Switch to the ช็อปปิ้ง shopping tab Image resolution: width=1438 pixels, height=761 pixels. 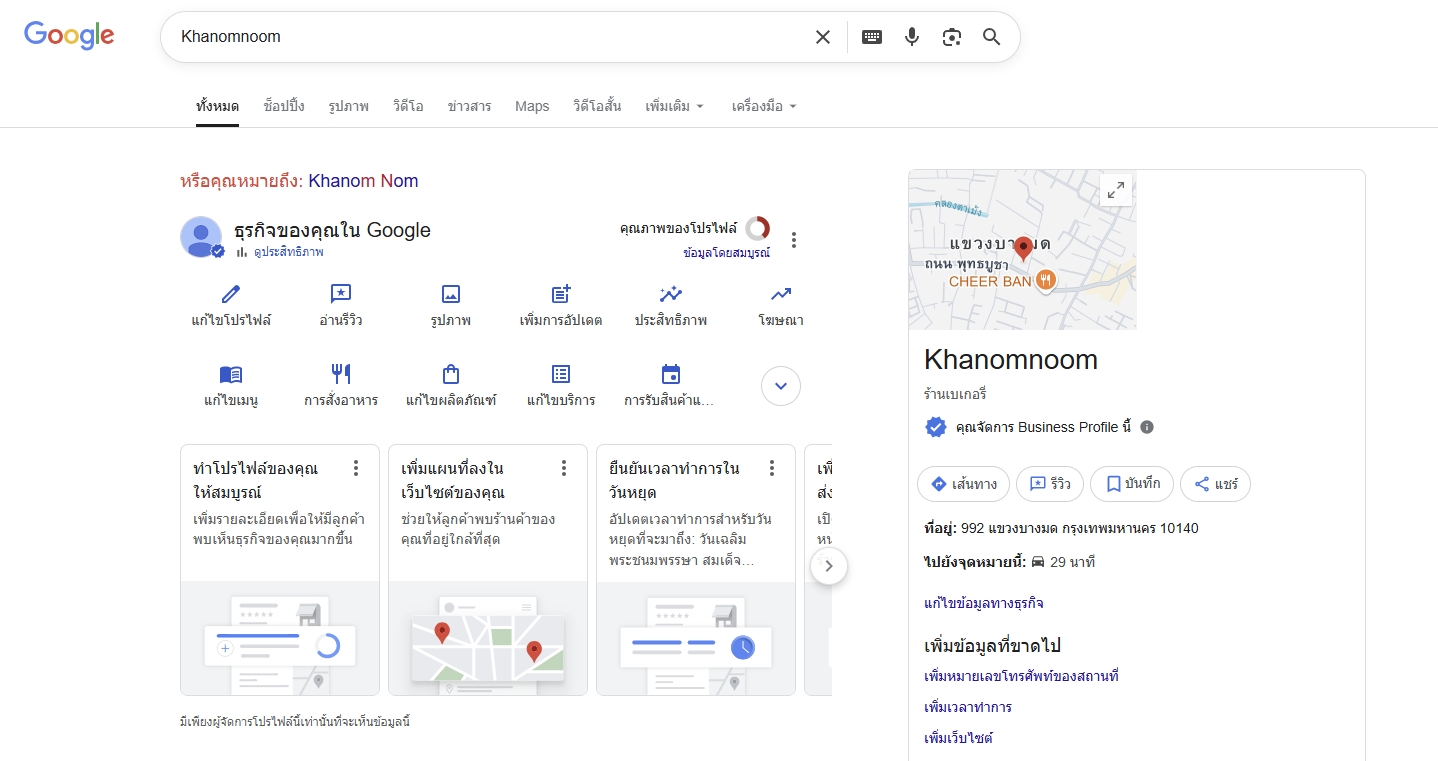284,106
